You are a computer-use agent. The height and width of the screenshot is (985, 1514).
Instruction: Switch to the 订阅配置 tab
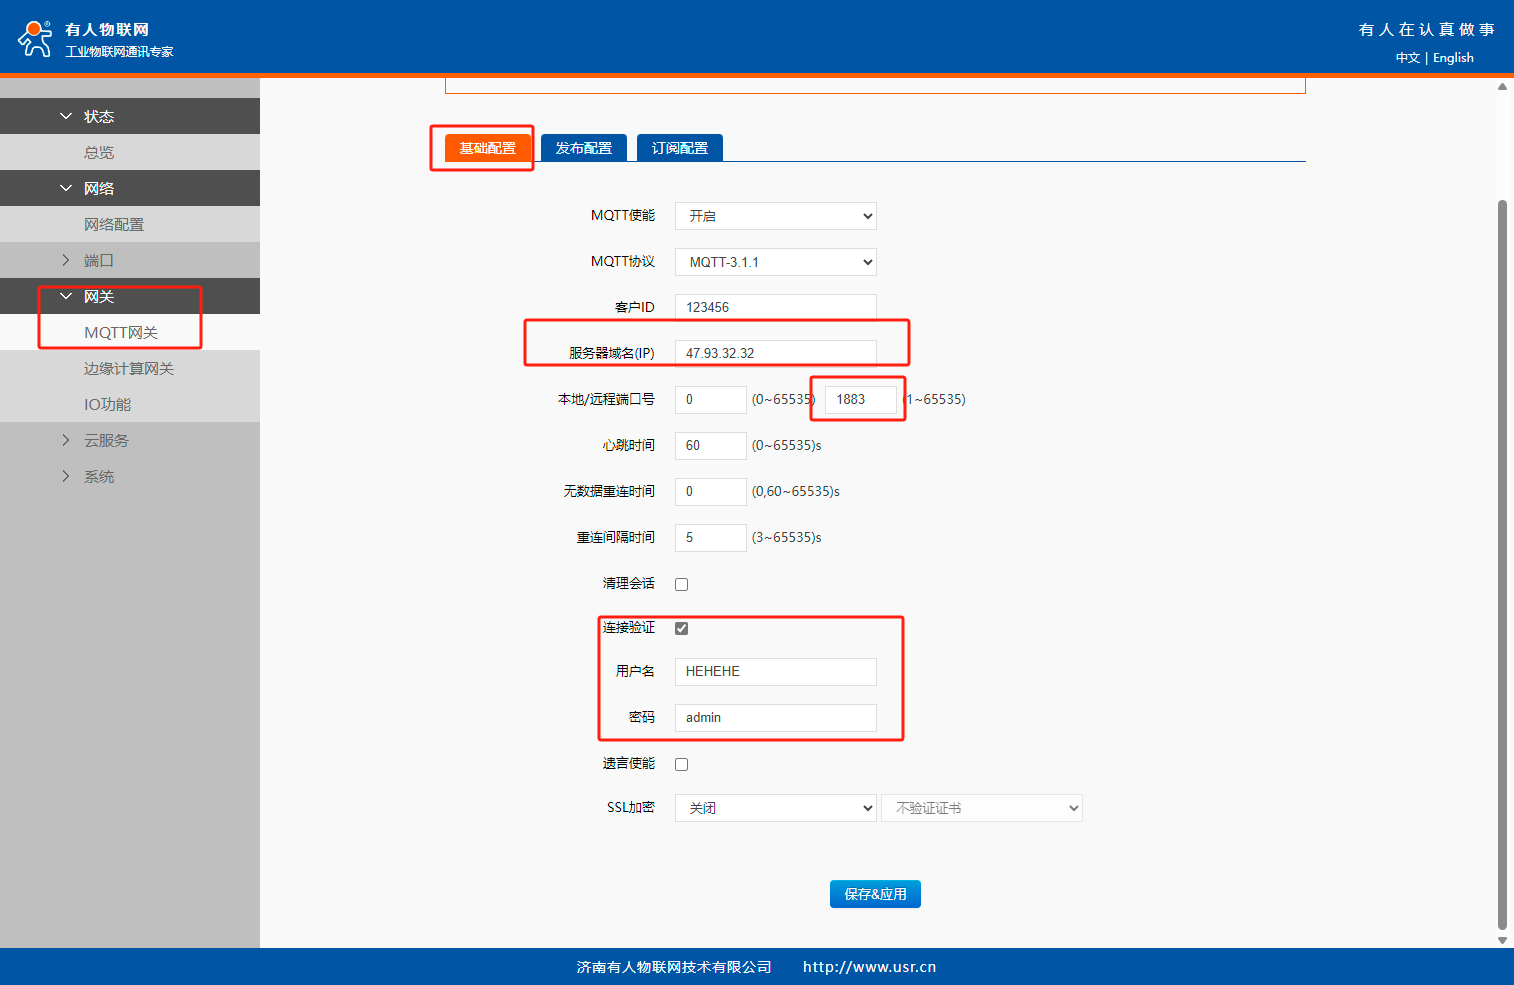coord(679,148)
